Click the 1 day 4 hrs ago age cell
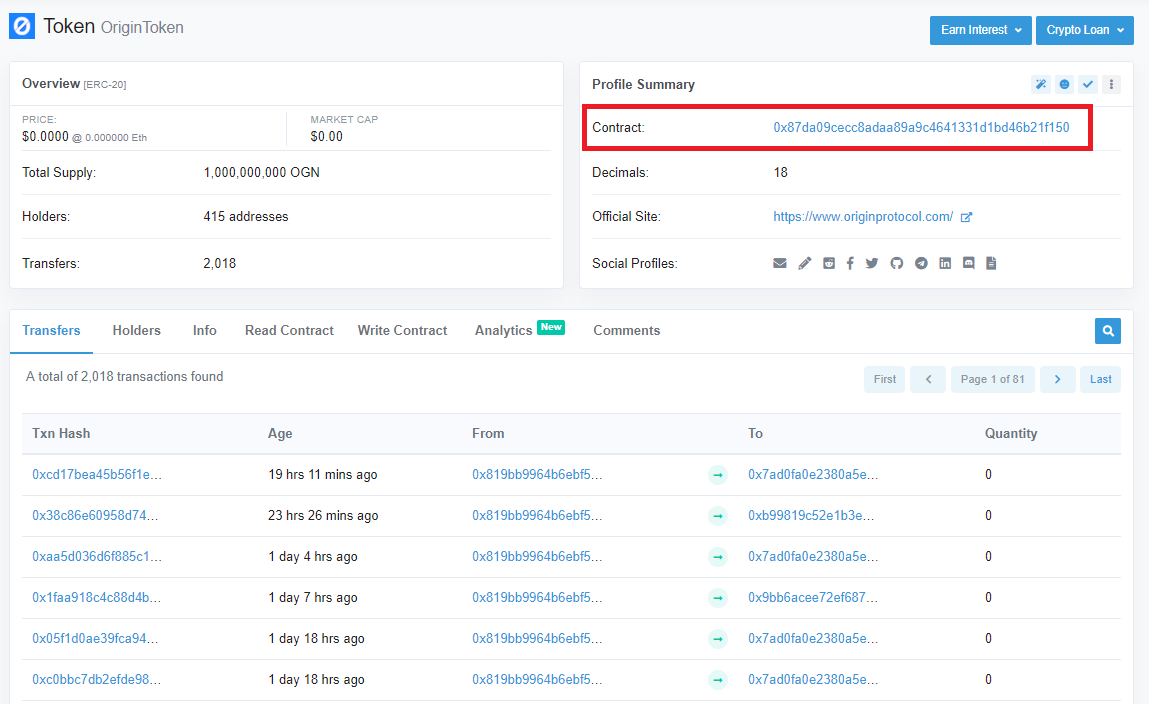 [313, 557]
